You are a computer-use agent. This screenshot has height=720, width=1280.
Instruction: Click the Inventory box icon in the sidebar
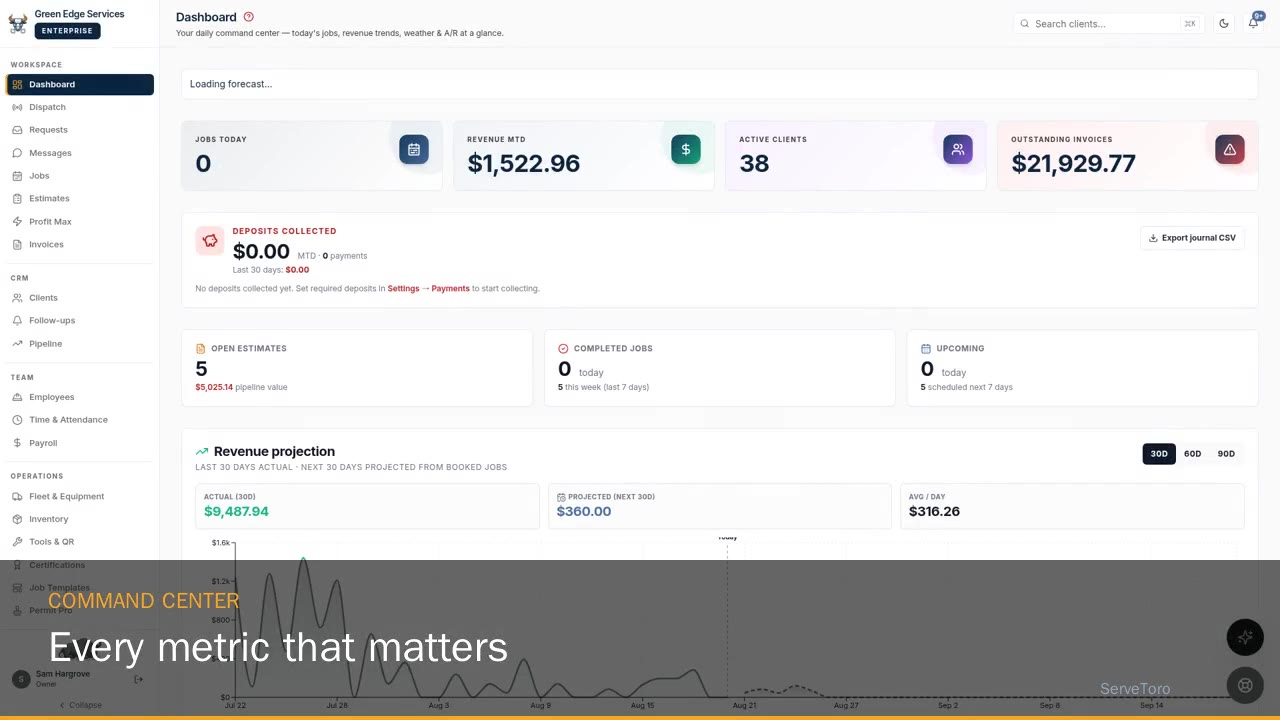click(x=18, y=519)
